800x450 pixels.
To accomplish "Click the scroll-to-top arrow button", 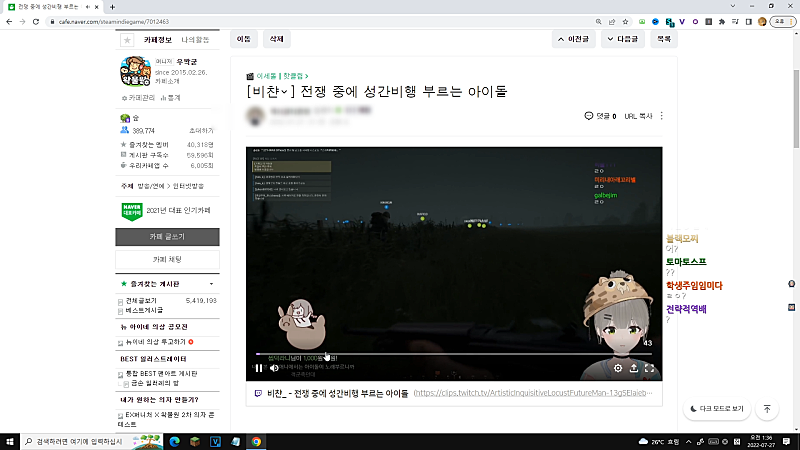I will point(767,409).
